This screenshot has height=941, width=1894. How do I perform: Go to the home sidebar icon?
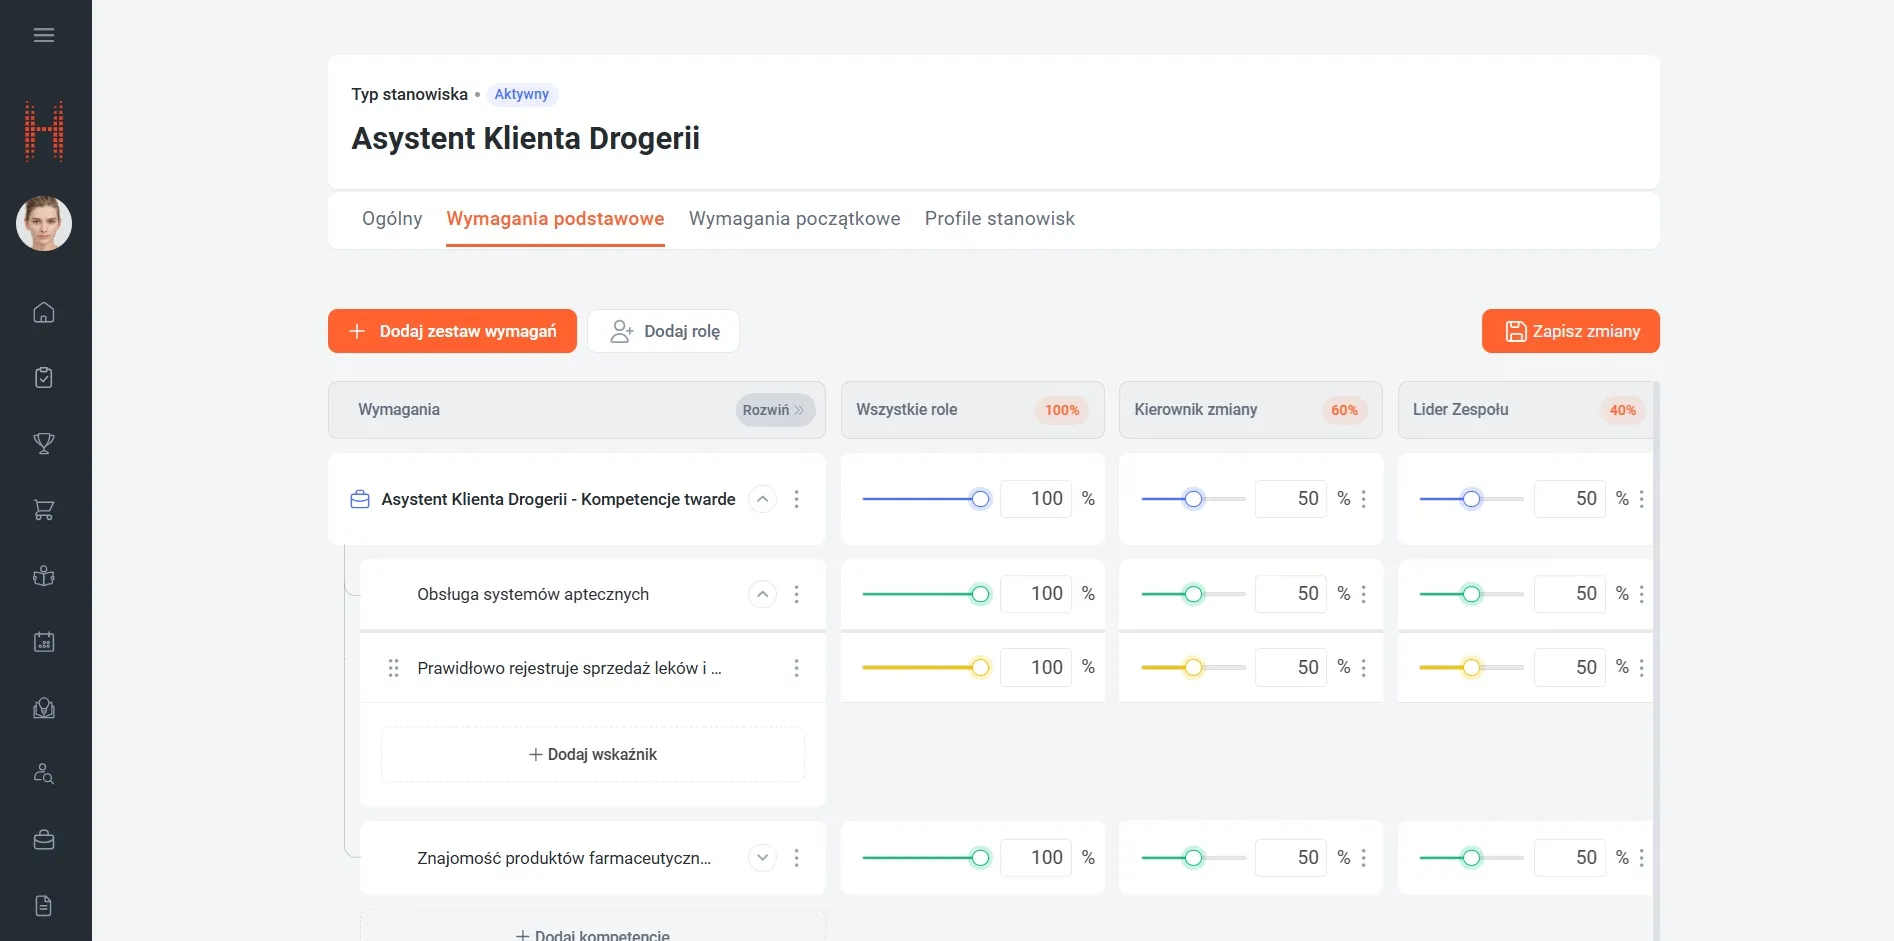[44, 312]
